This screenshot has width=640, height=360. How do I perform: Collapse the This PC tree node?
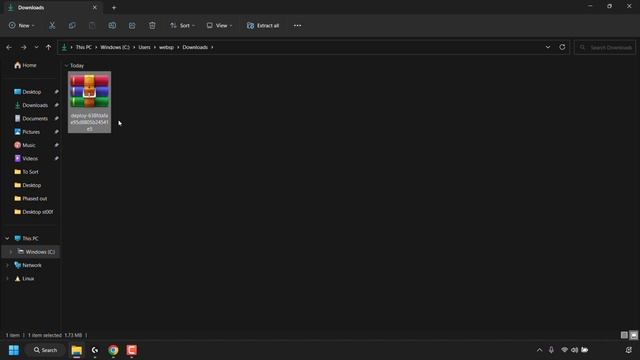click(x=7, y=238)
